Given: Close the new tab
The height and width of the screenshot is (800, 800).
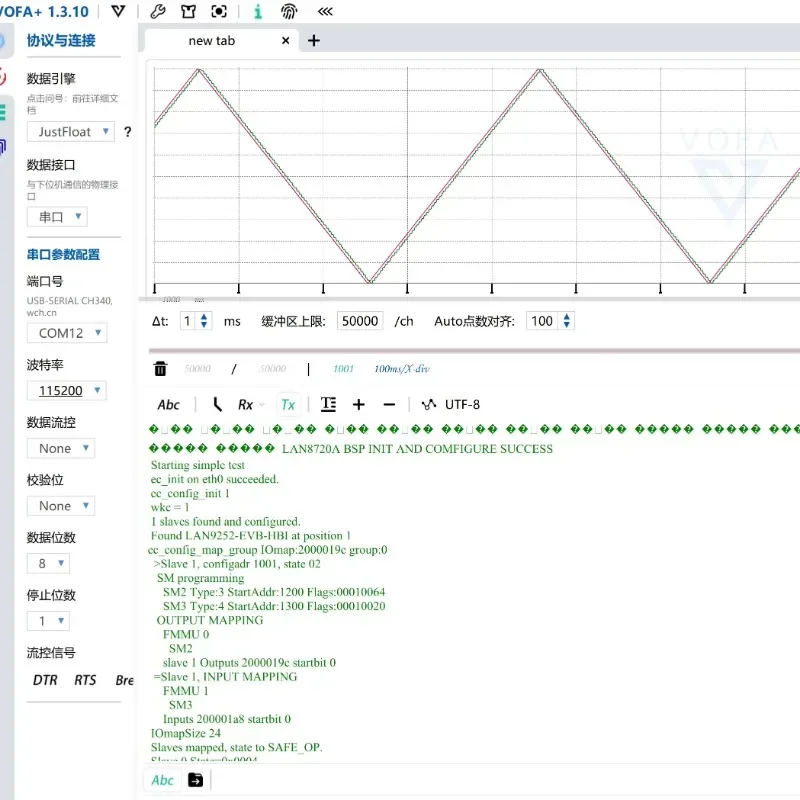Looking at the screenshot, I should [x=286, y=40].
